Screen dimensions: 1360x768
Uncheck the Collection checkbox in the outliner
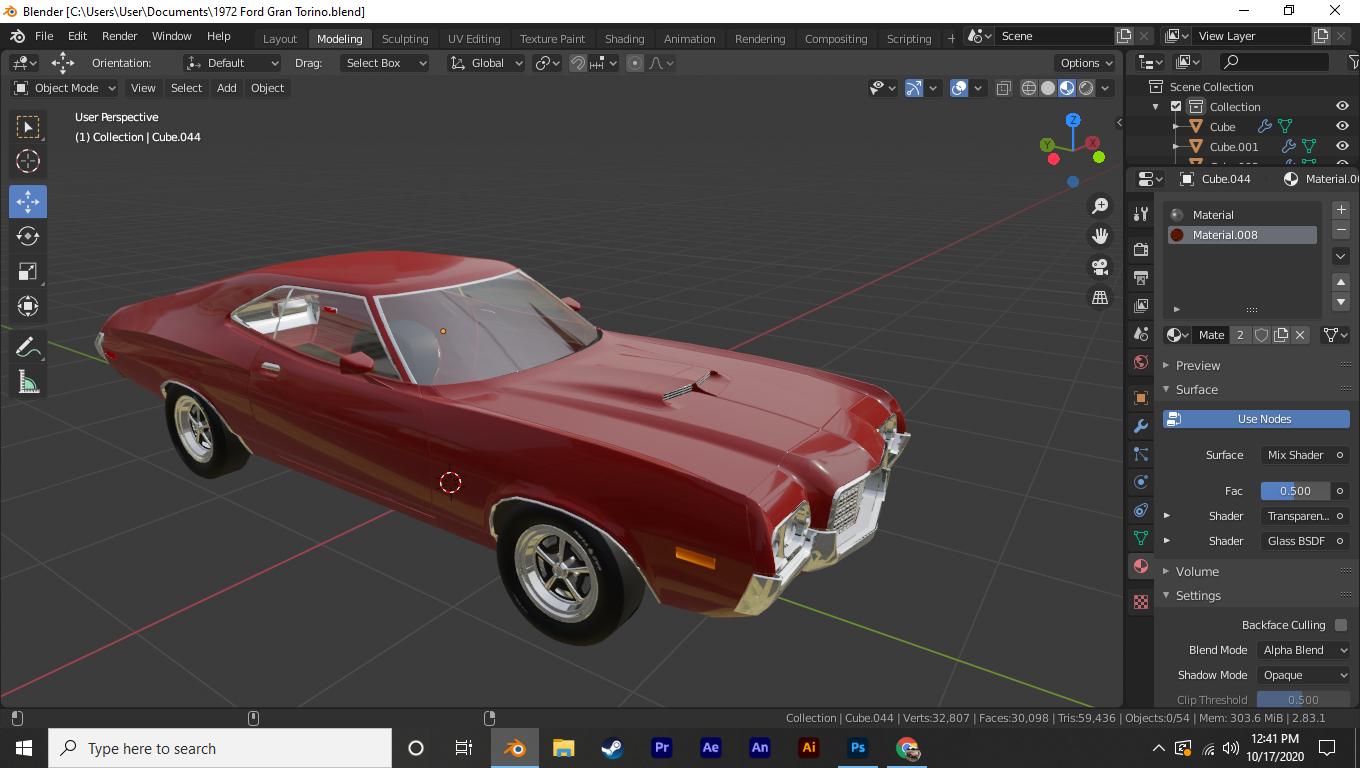click(1176, 107)
